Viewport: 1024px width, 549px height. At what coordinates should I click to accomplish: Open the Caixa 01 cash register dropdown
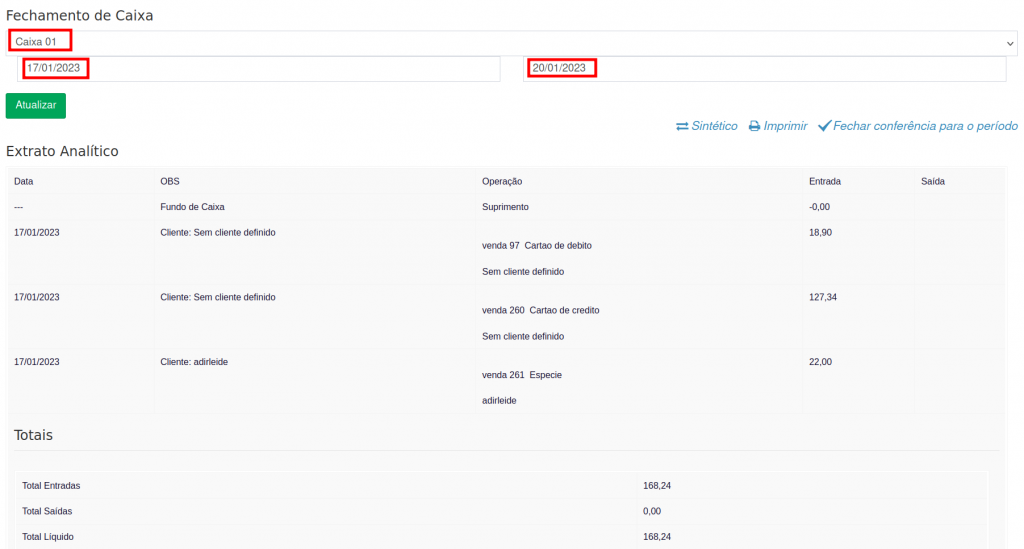coord(500,42)
